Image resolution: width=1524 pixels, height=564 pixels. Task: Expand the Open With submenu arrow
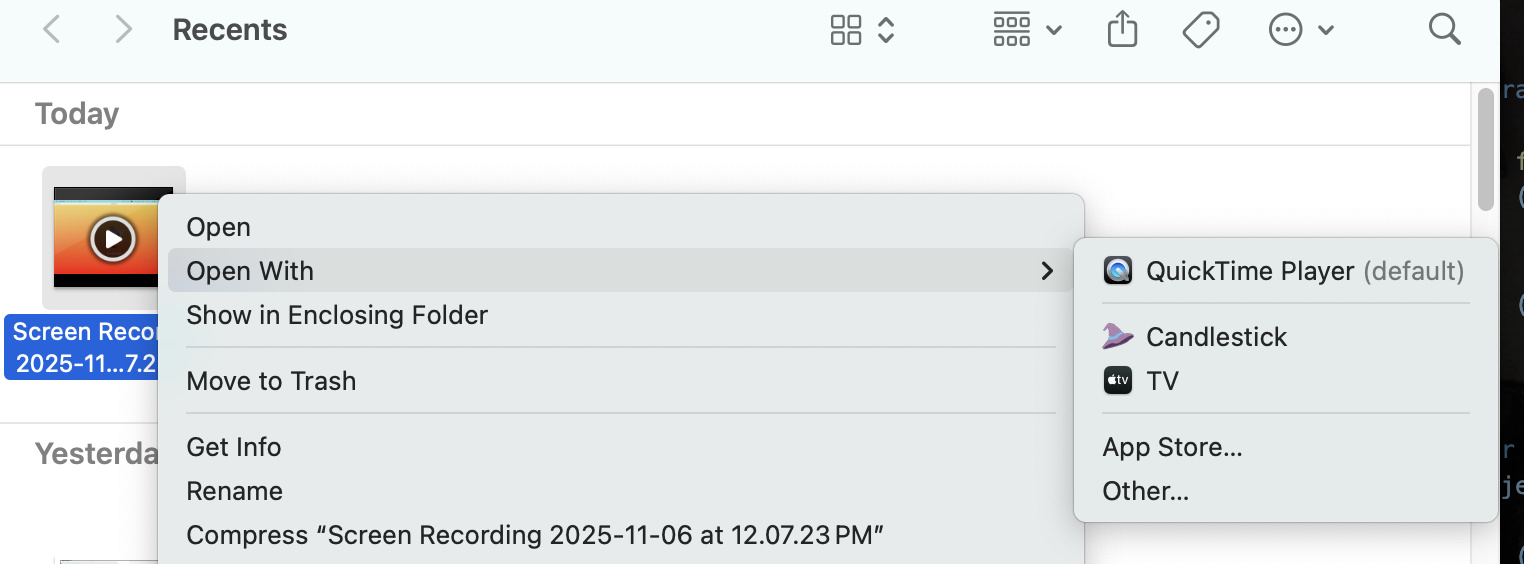coord(1047,271)
